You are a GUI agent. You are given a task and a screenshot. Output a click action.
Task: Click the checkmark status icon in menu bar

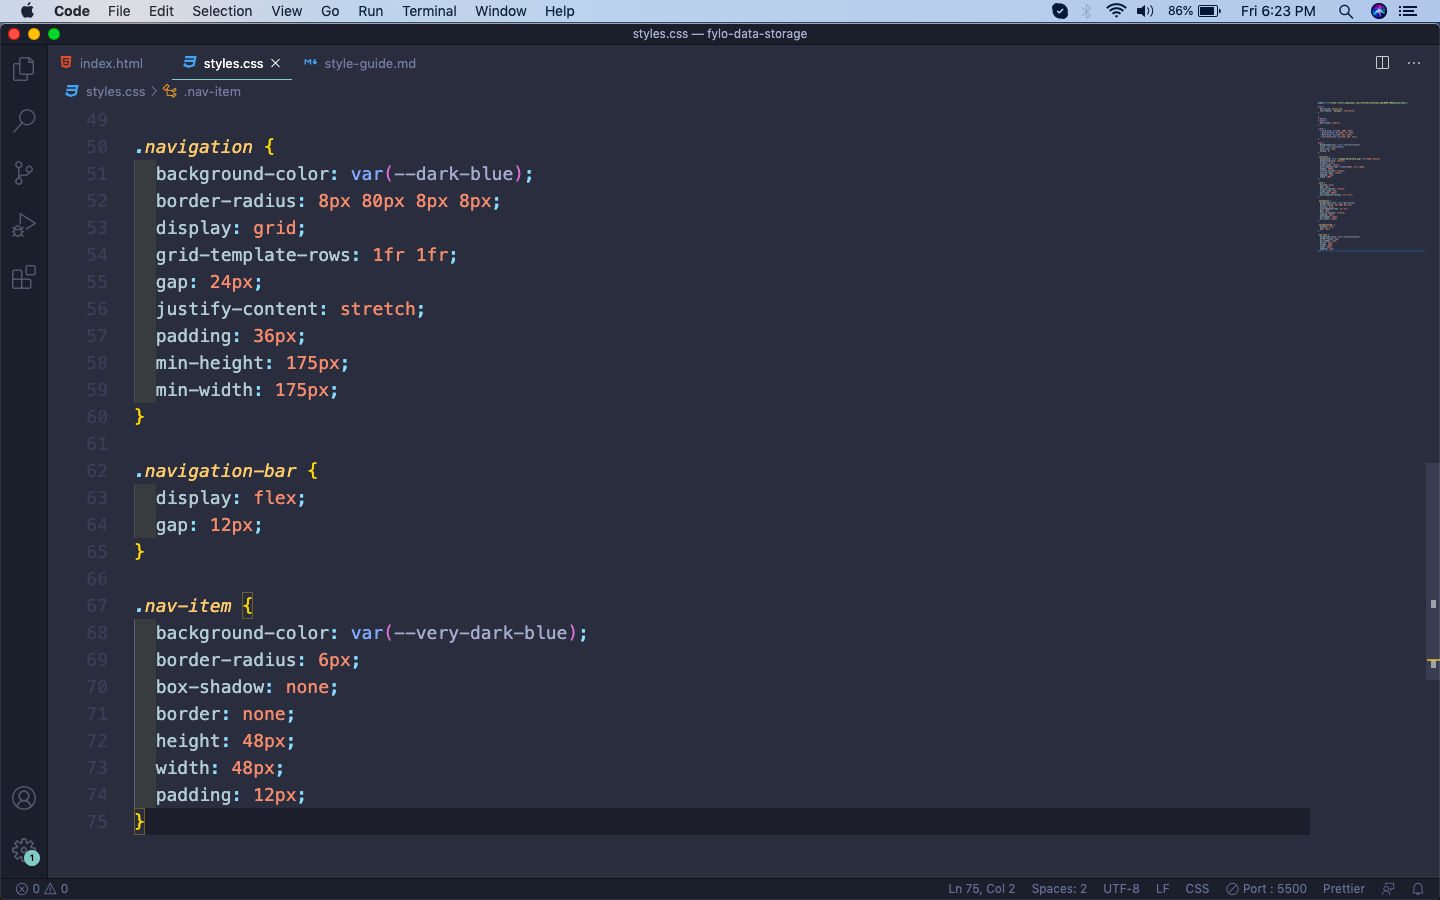1060,11
